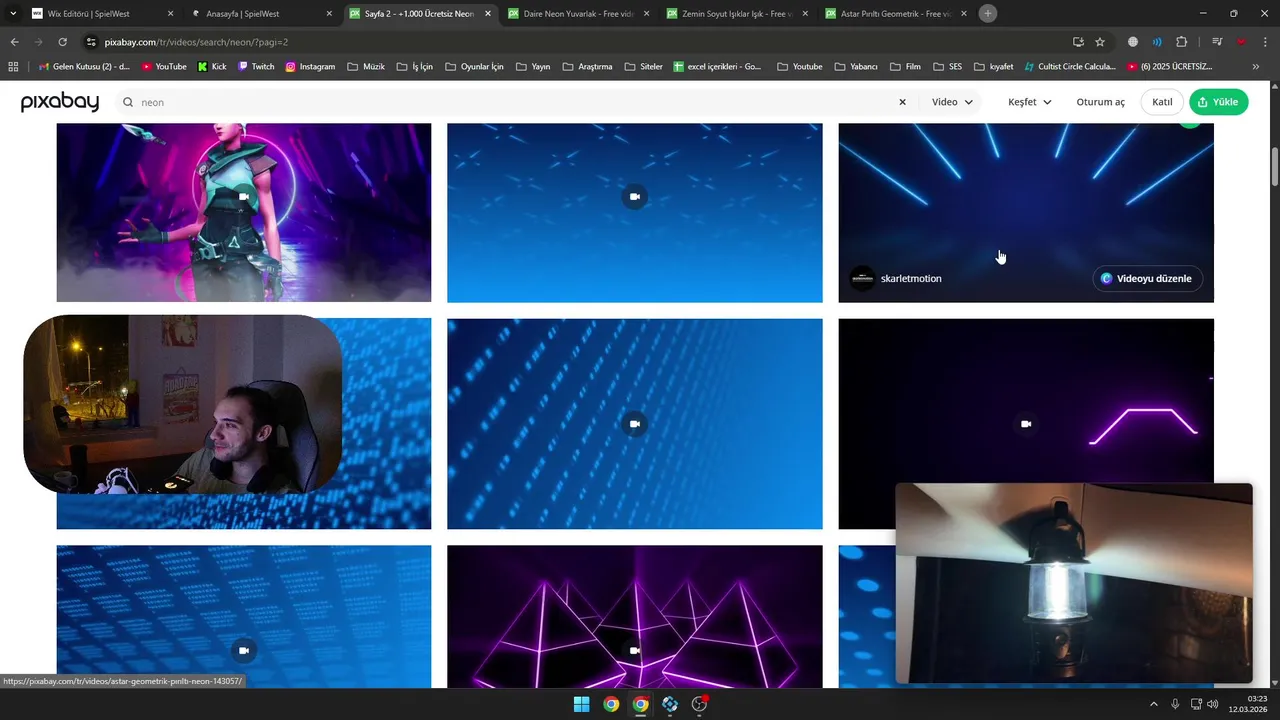
Task: Open the Kick bookmark
Action: 212,66
